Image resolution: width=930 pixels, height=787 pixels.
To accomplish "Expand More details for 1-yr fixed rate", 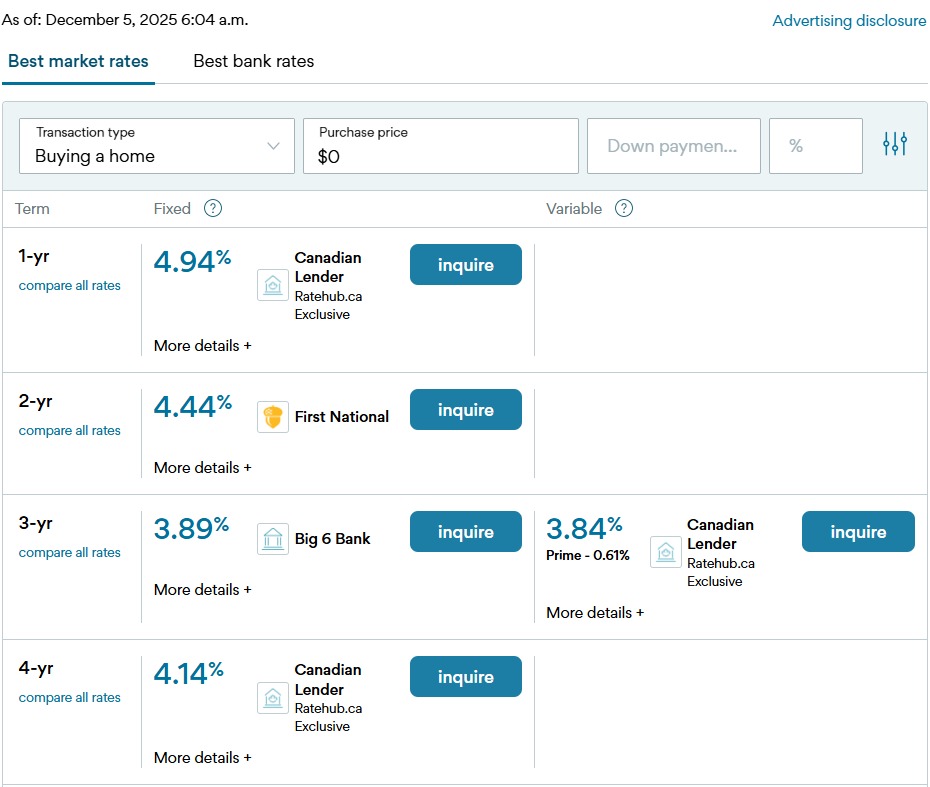I will pyautogui.click(x=202, y=346).
